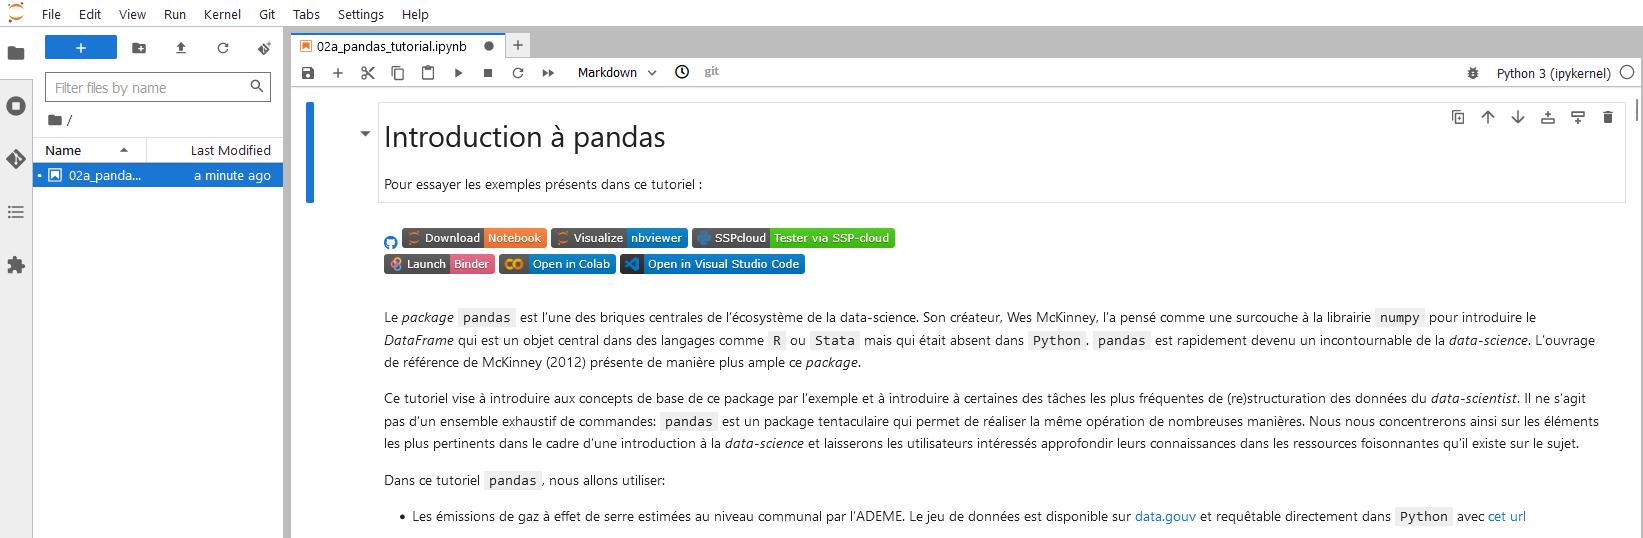Move the cell down with arrow icon
The width and height of the screenshot is (1643, 538).
(x=1518, y=117)
